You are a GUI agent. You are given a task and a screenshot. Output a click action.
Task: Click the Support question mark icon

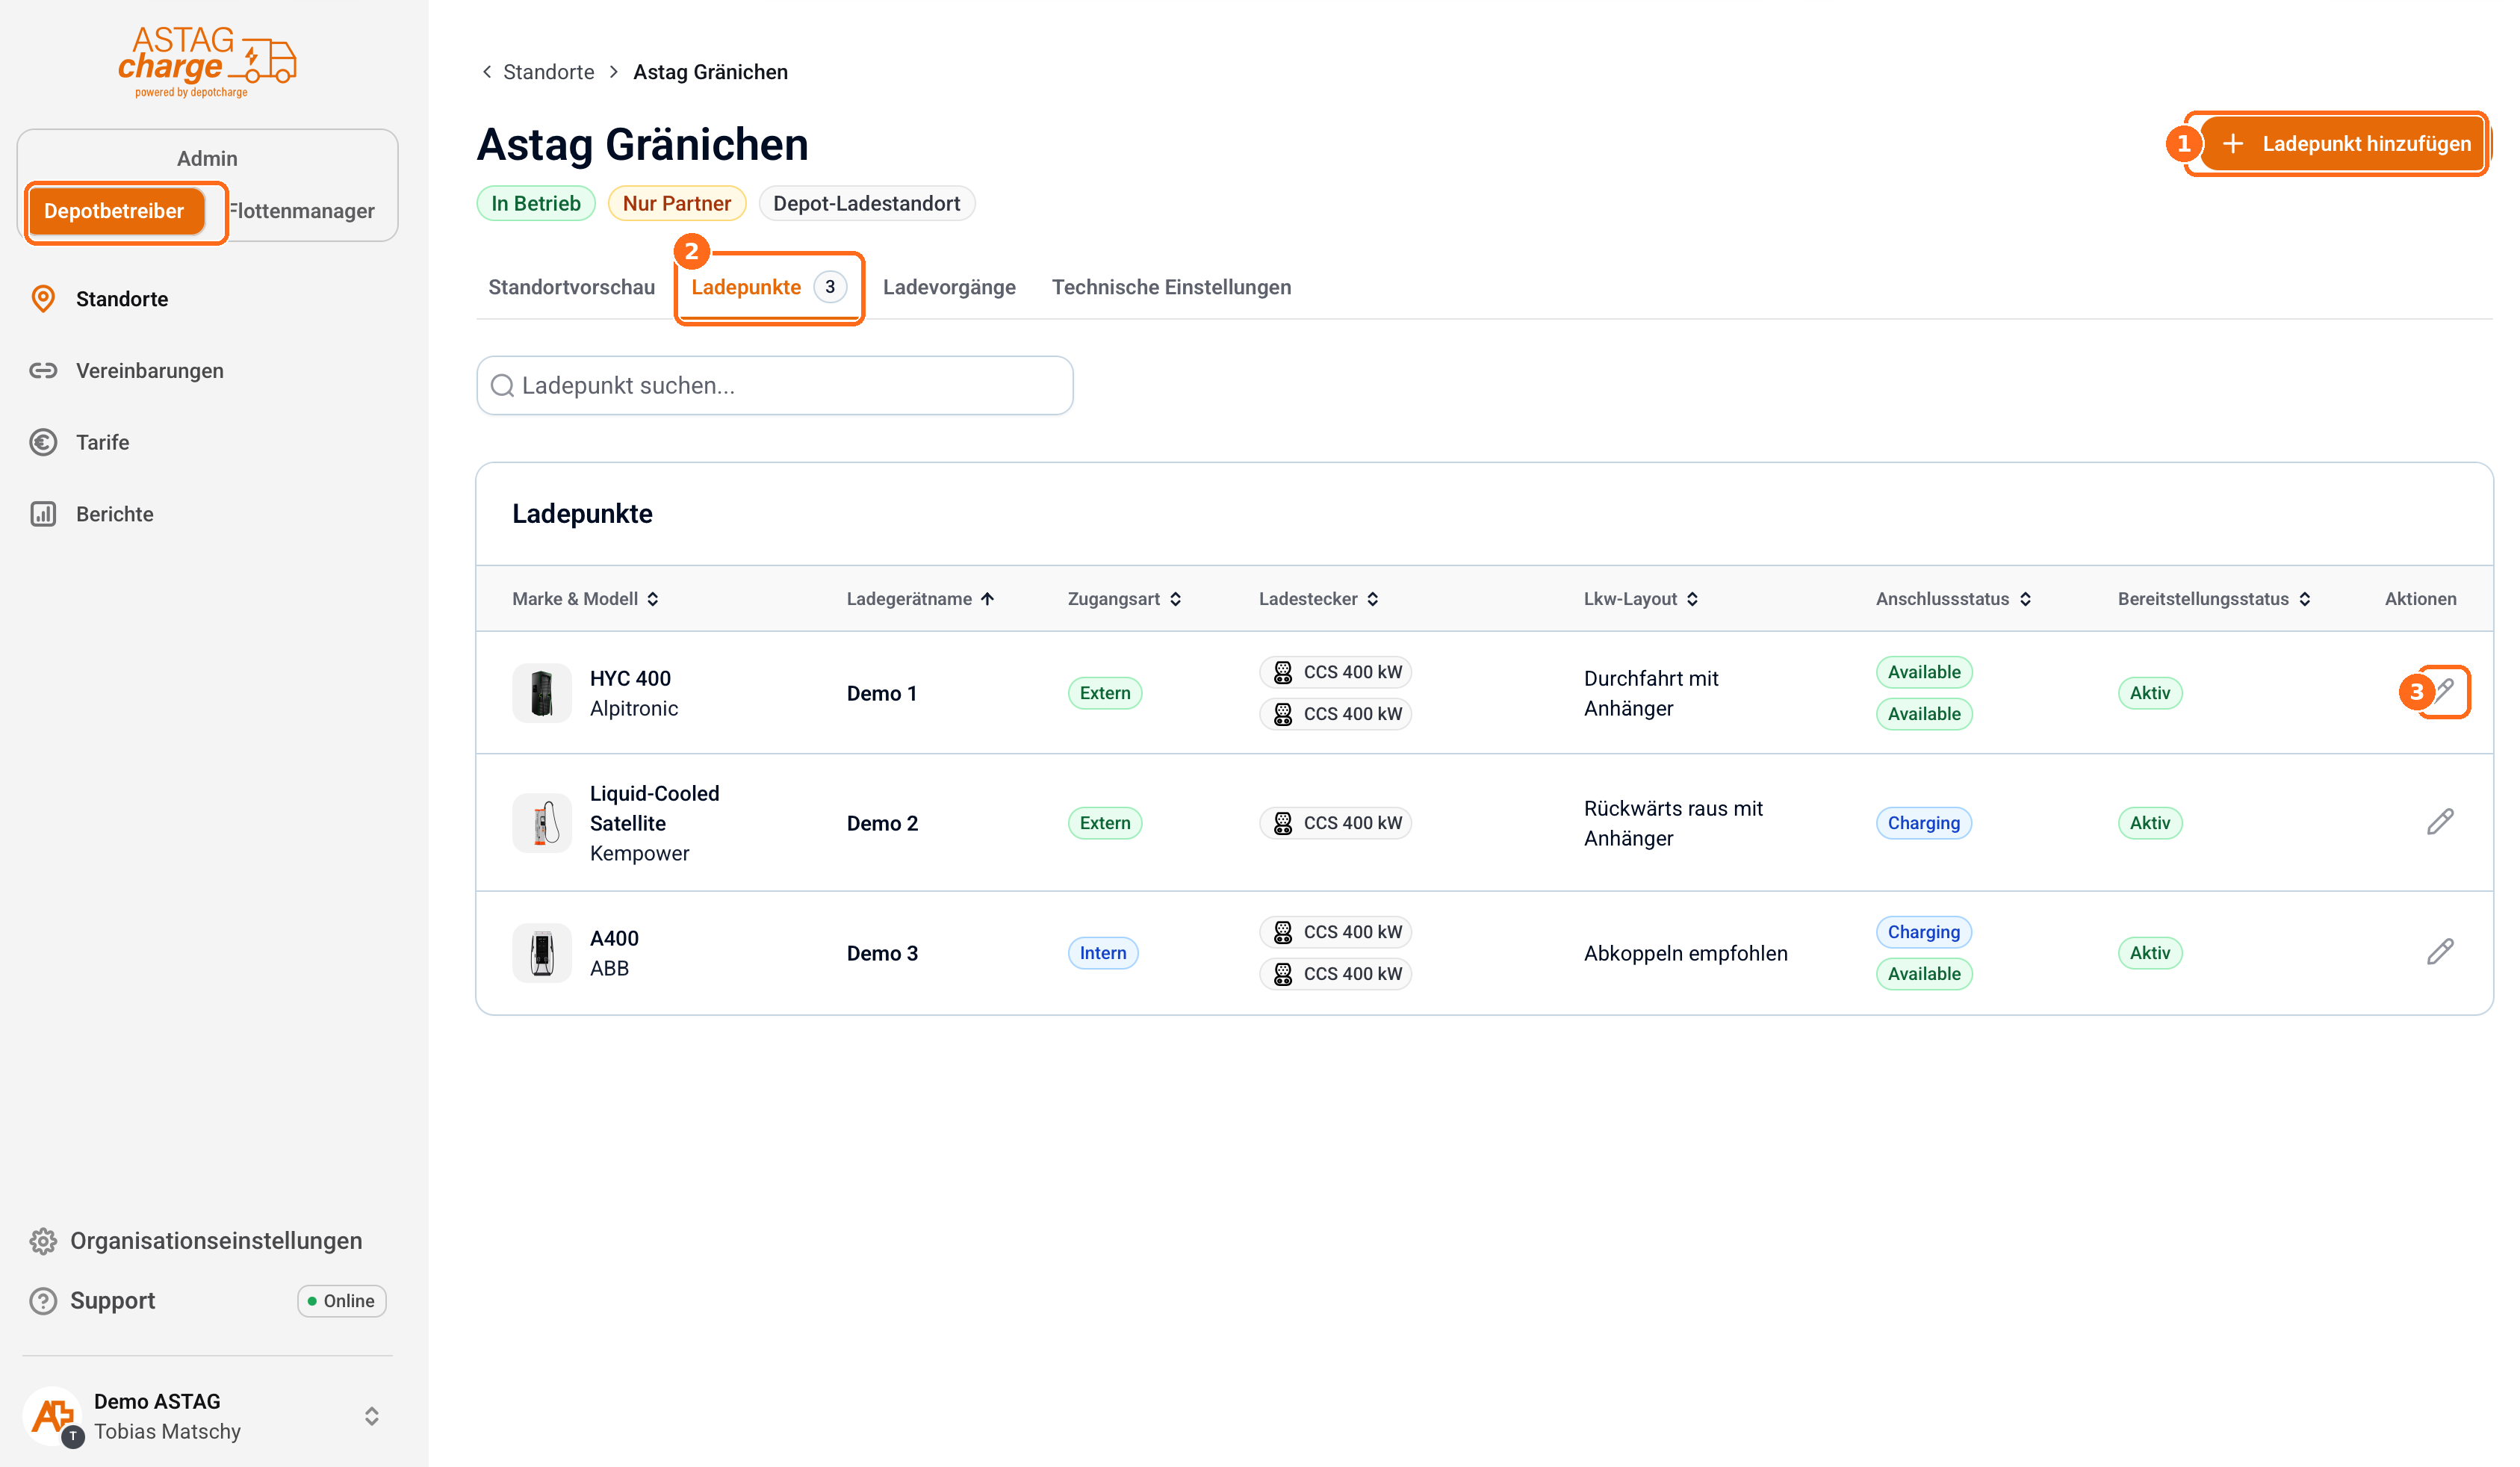[43, 1301]
